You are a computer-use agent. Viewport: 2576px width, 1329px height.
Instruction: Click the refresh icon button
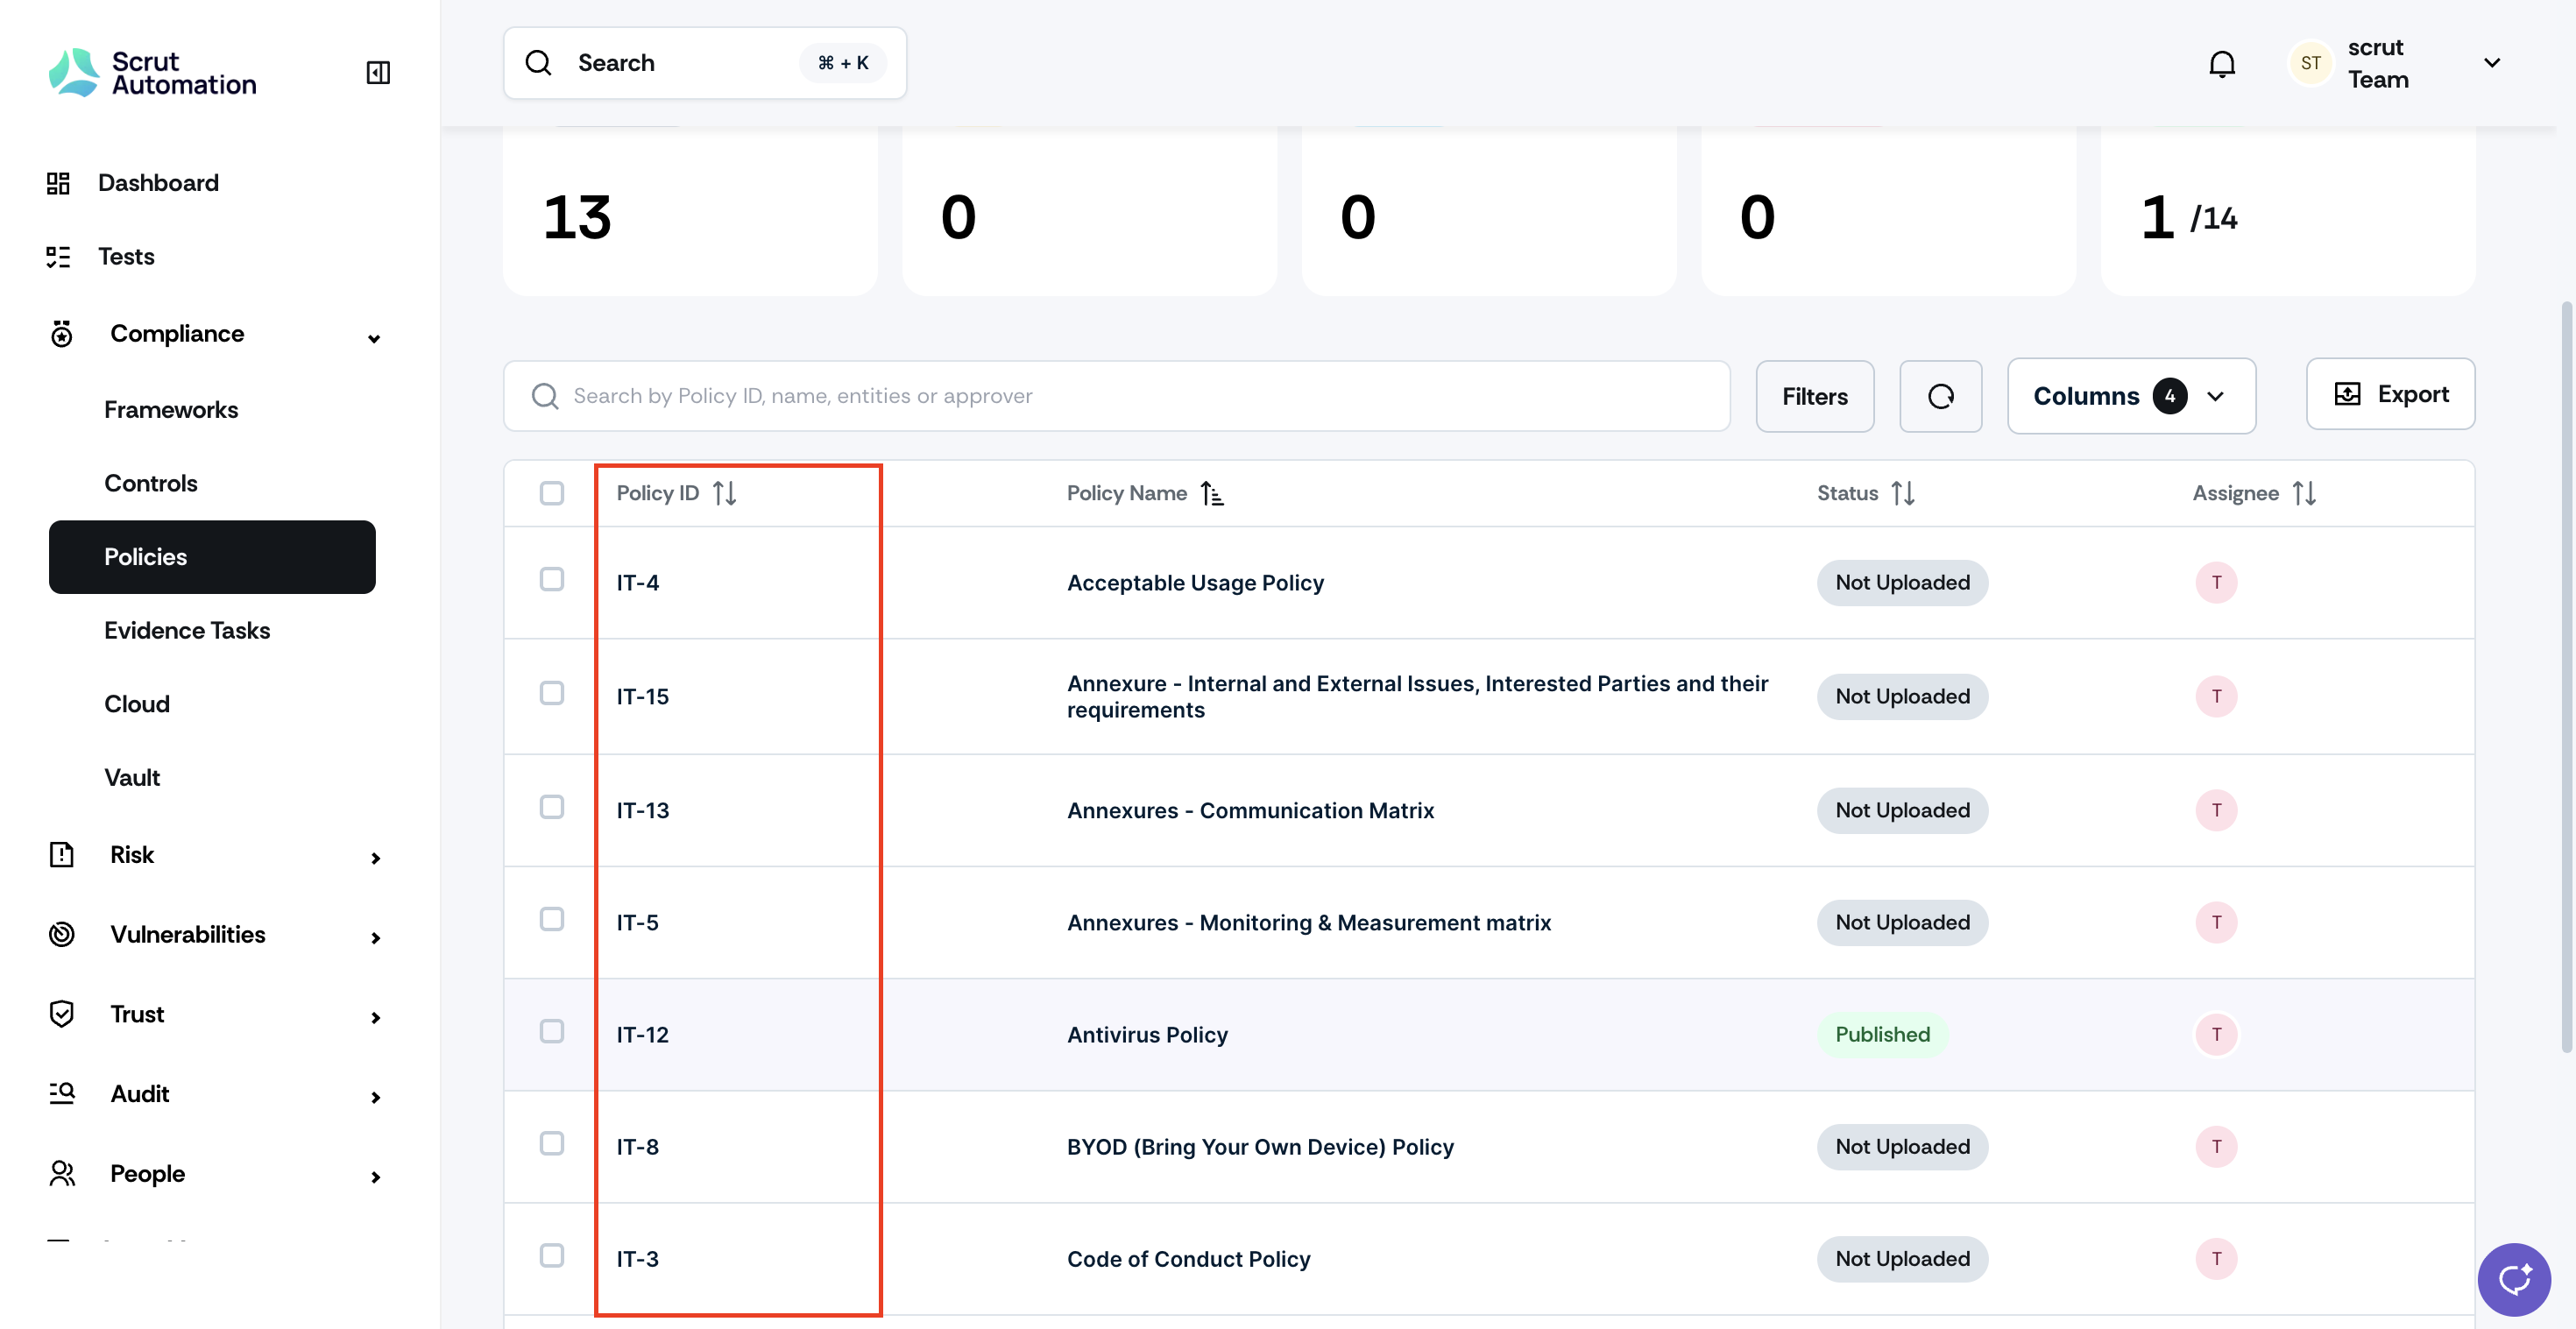(x=1940, y=396)
